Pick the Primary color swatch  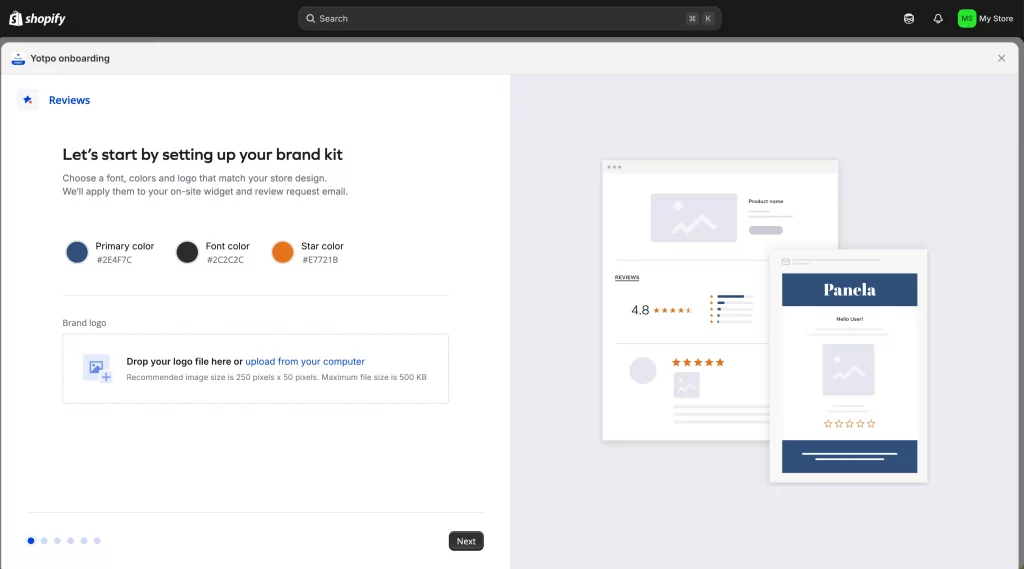click(x=77, y=252)
